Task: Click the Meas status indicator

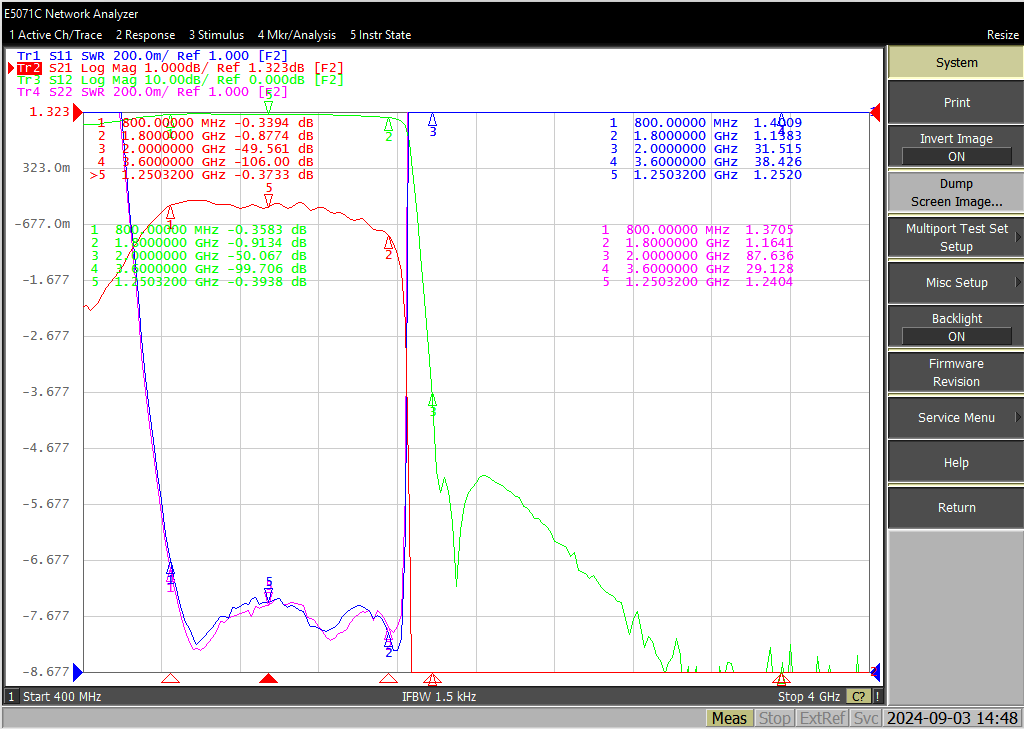Action: 729,719
